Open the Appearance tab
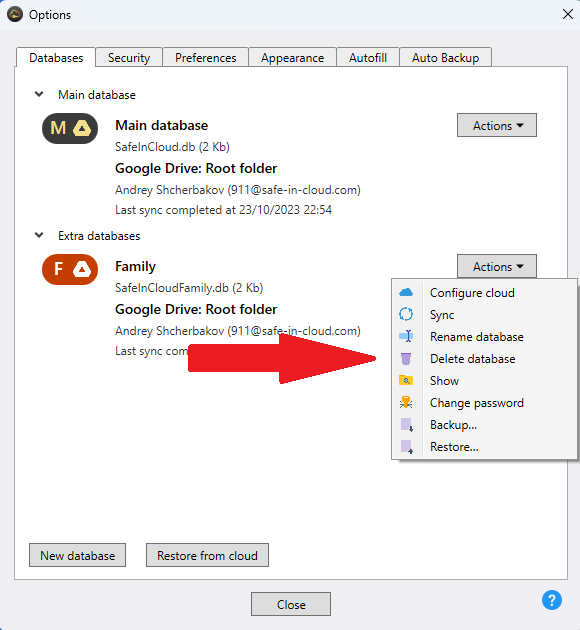The width and height of the screenshot is (580, 630). coord(292,57)
